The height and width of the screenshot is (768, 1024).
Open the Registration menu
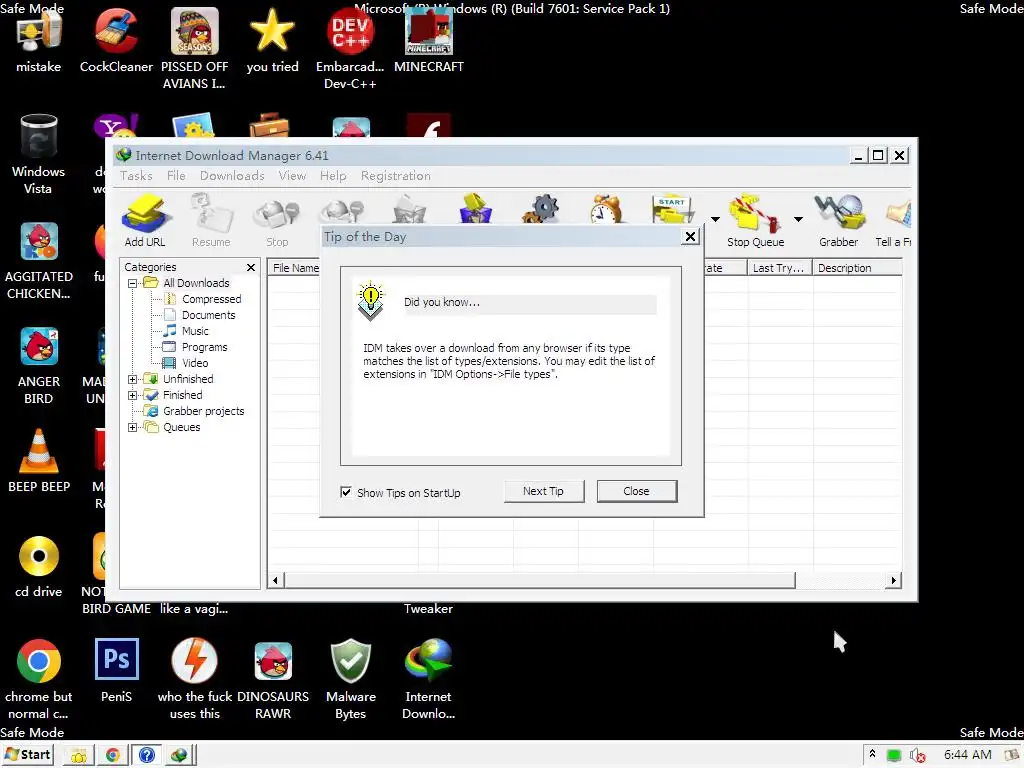pyautogui.click(x=396, y=176)
